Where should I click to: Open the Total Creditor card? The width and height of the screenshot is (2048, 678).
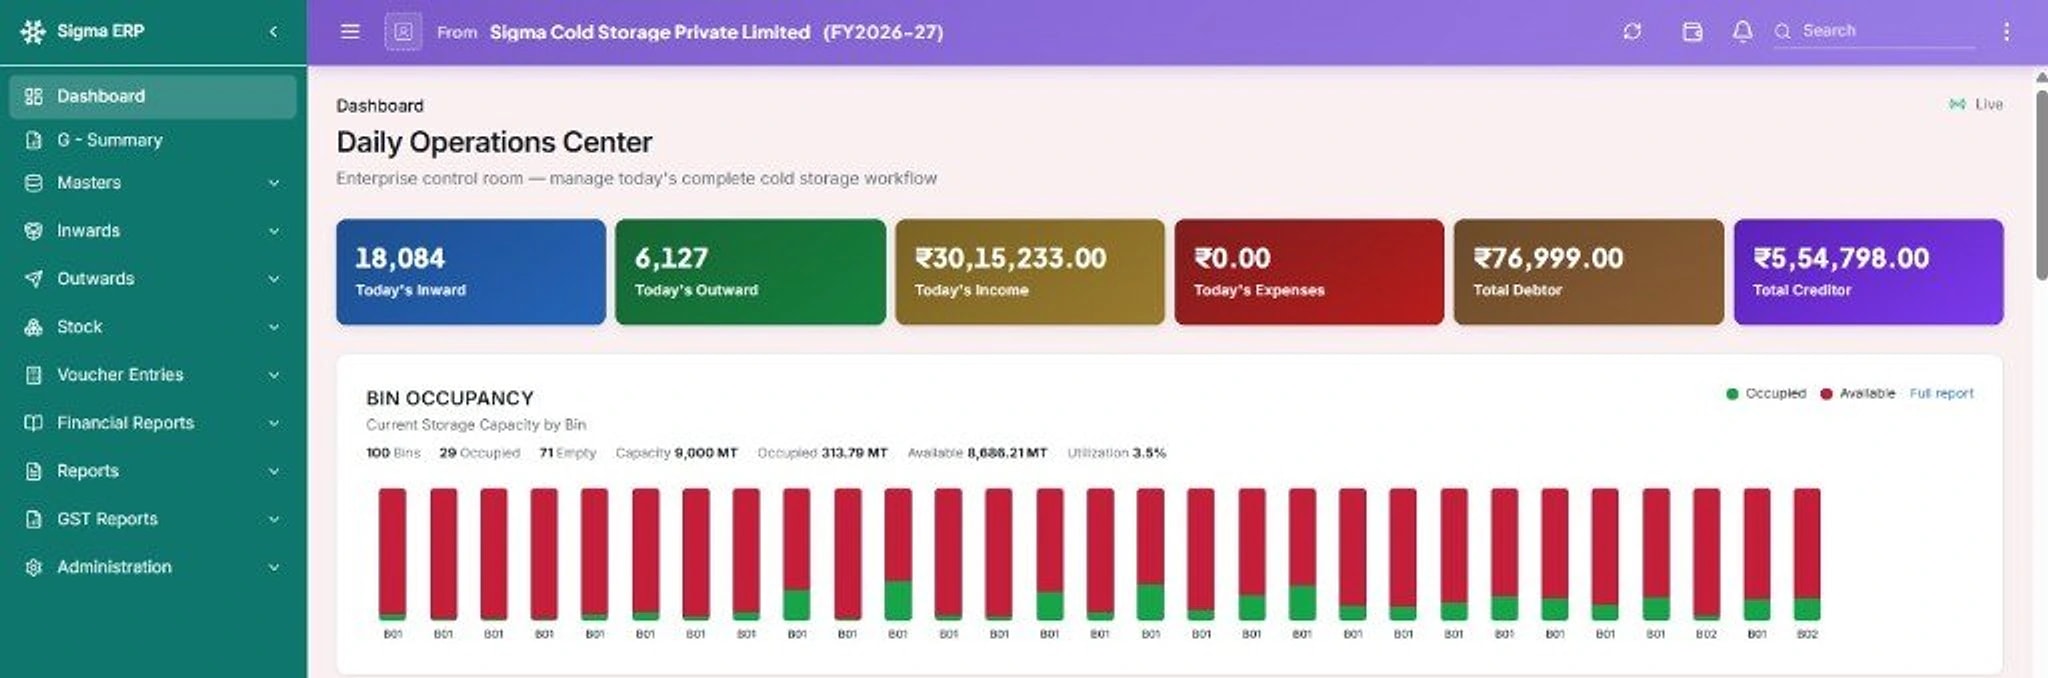pos(1868,272)
